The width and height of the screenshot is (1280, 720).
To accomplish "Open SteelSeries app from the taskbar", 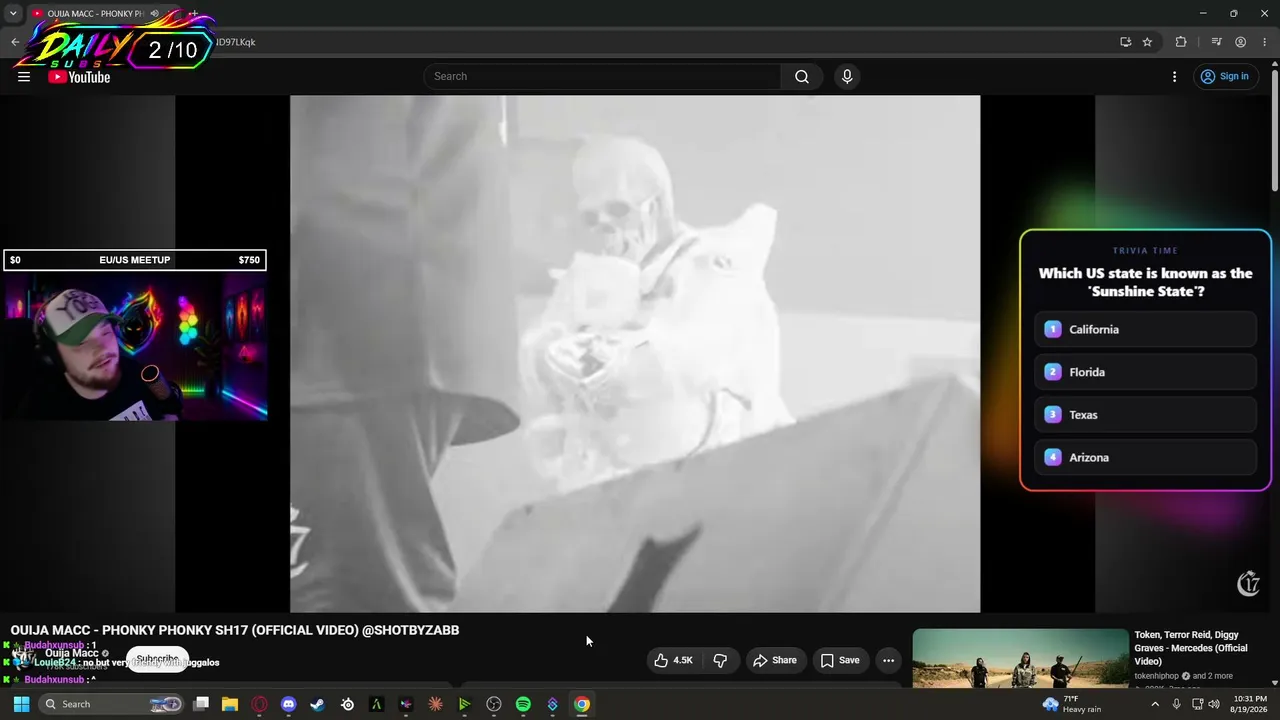I will click(x=347, y=704).
